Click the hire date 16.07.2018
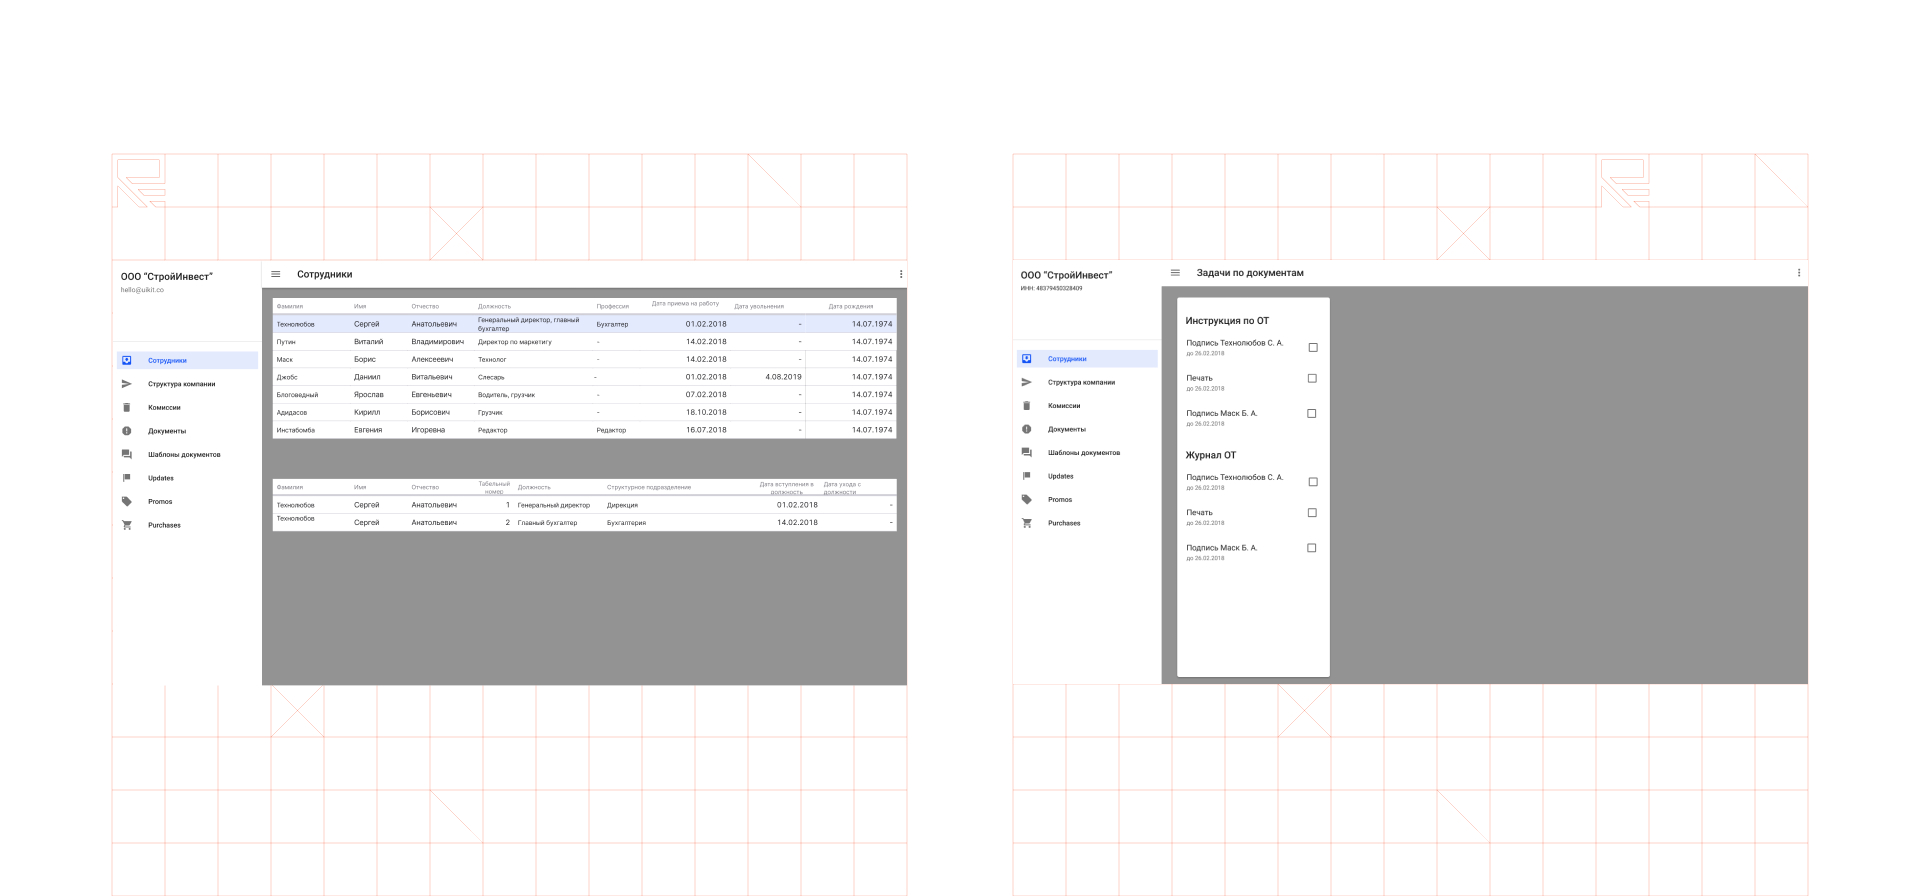 point(706,430)
